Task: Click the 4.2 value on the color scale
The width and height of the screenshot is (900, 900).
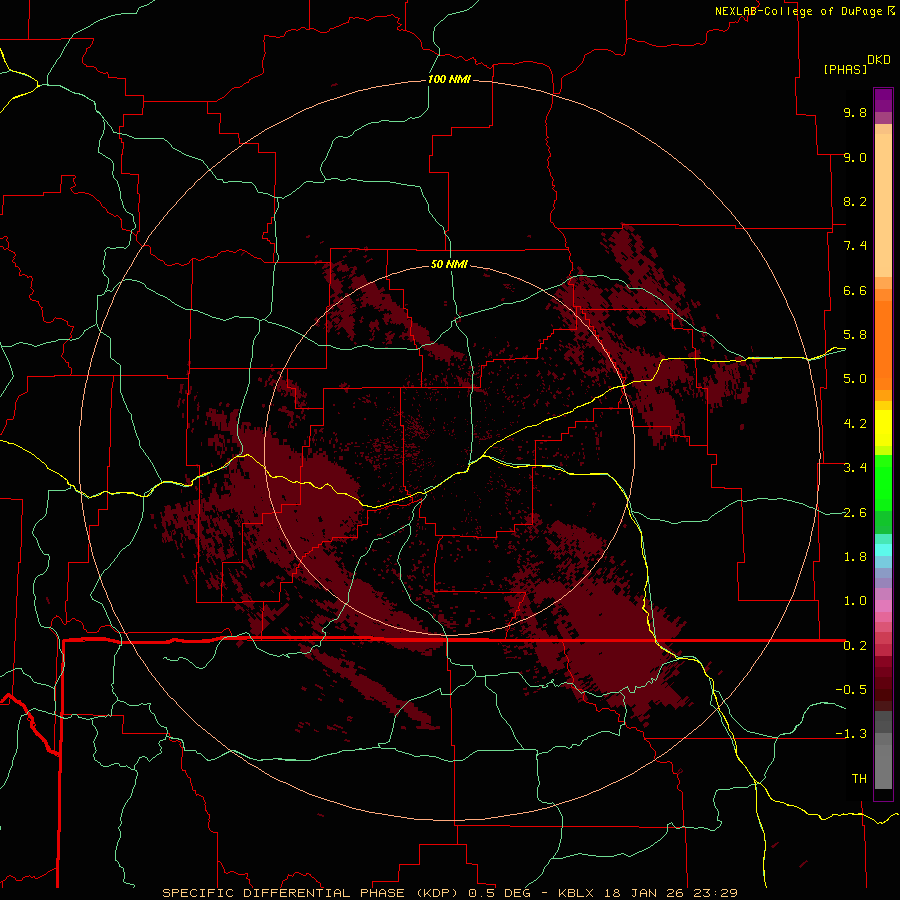Action: [x=855, y=424]
